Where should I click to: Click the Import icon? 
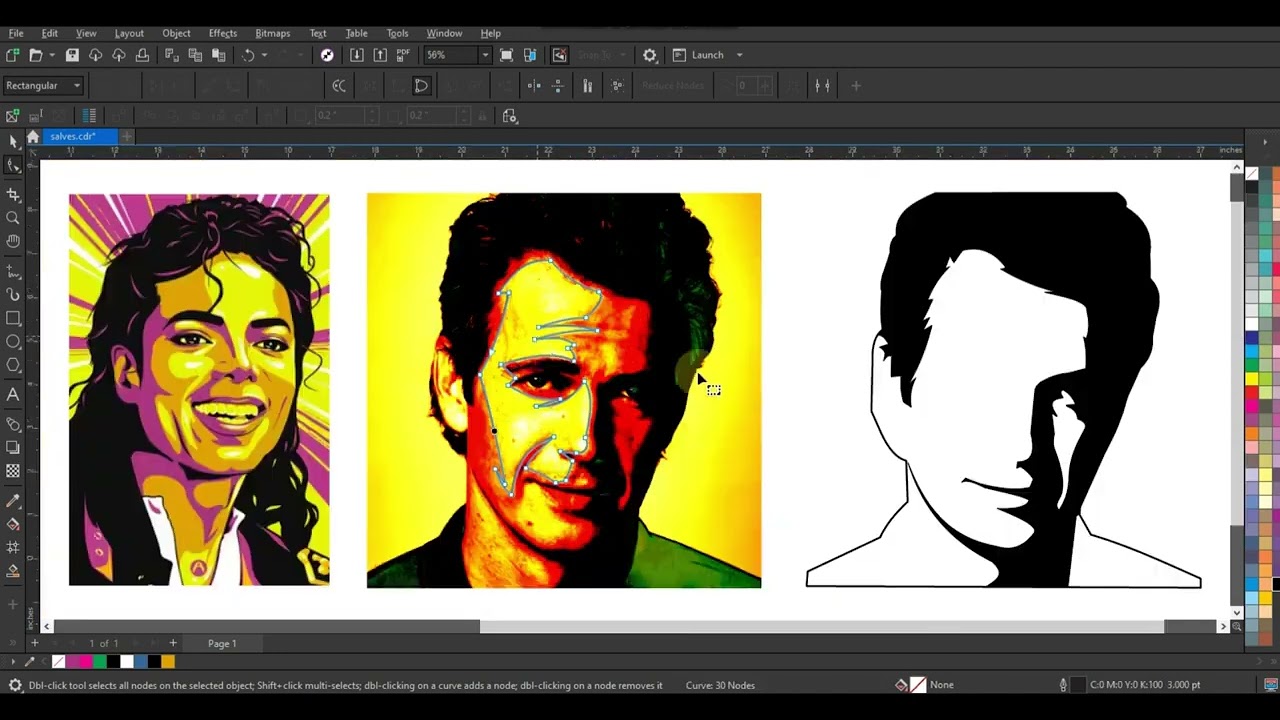[x=356, y=55]
